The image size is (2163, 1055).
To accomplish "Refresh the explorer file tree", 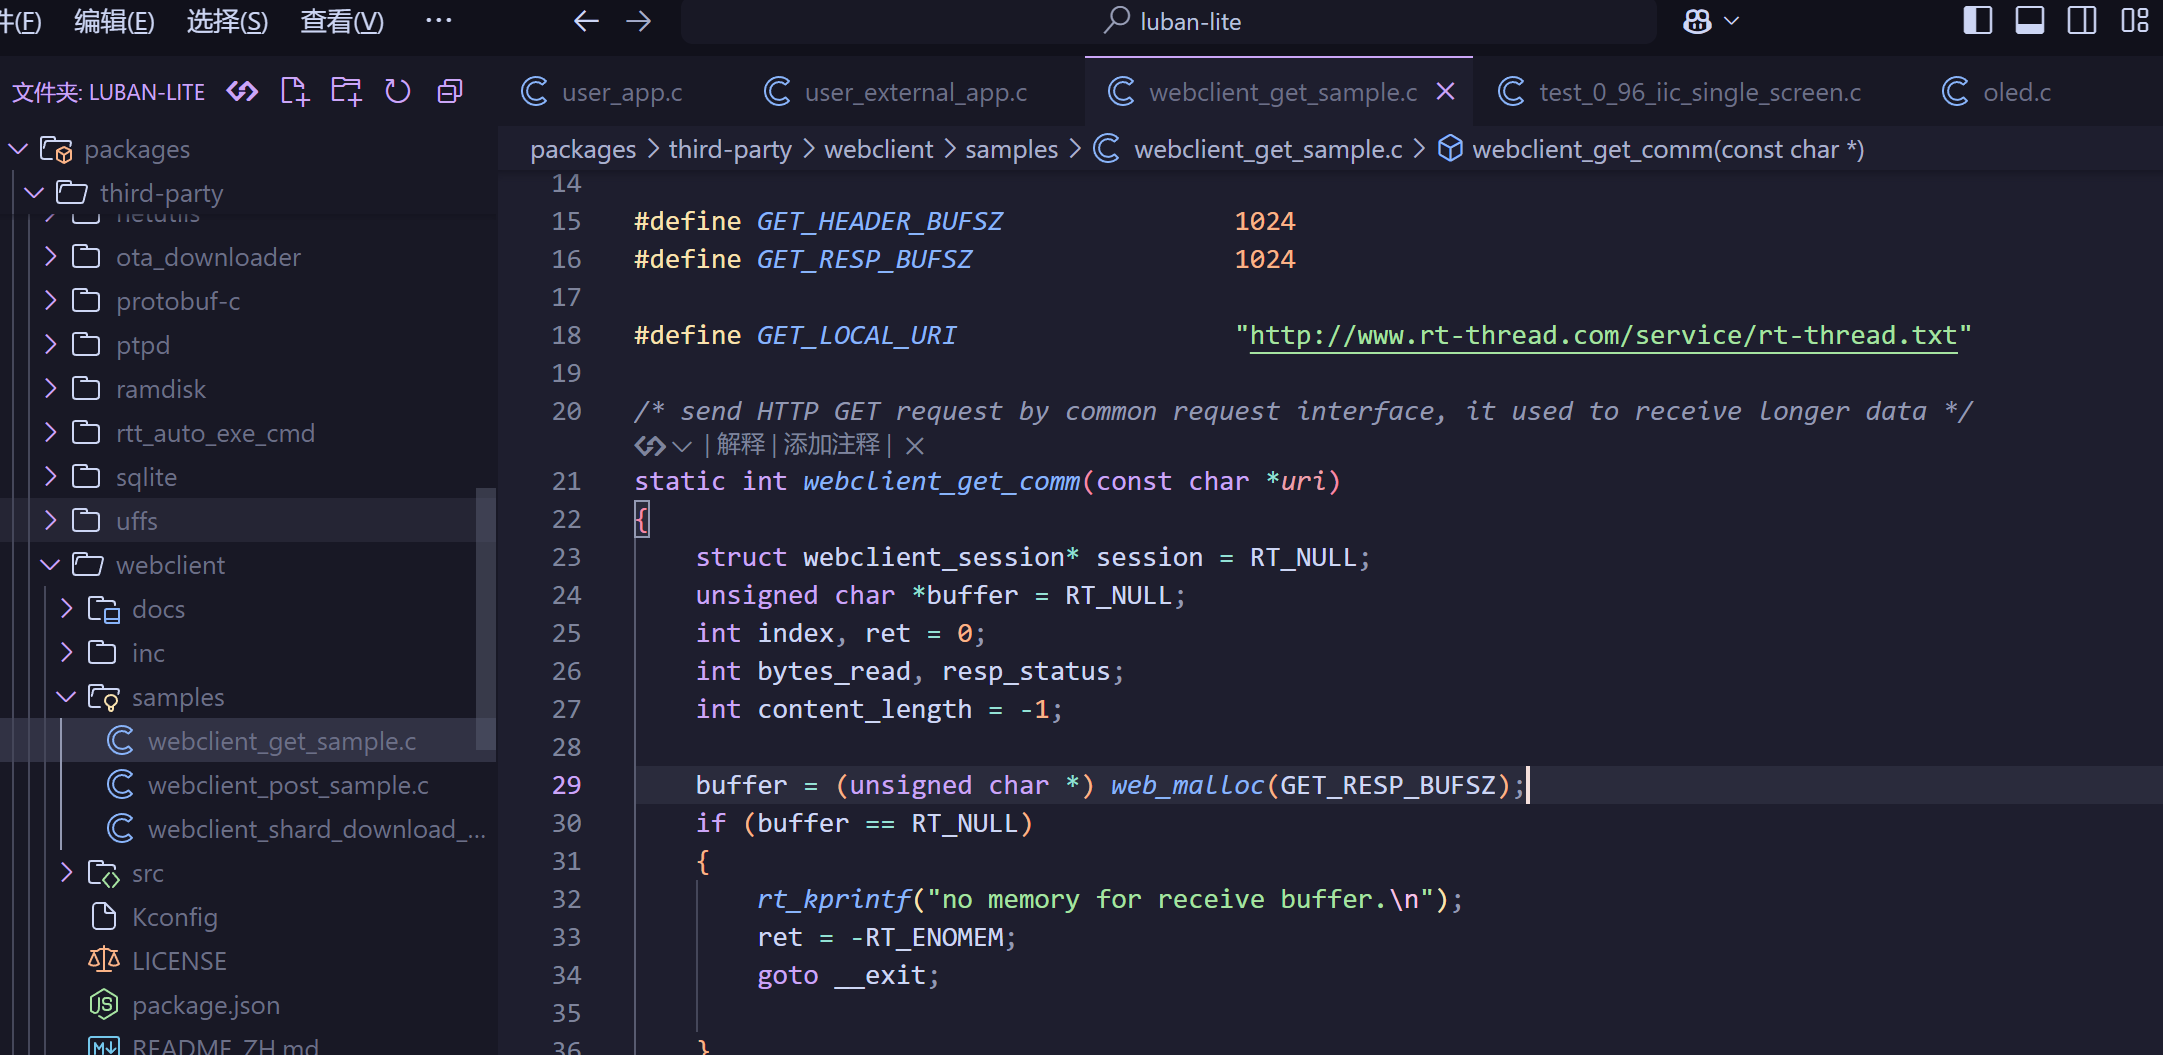I will 398,92.
